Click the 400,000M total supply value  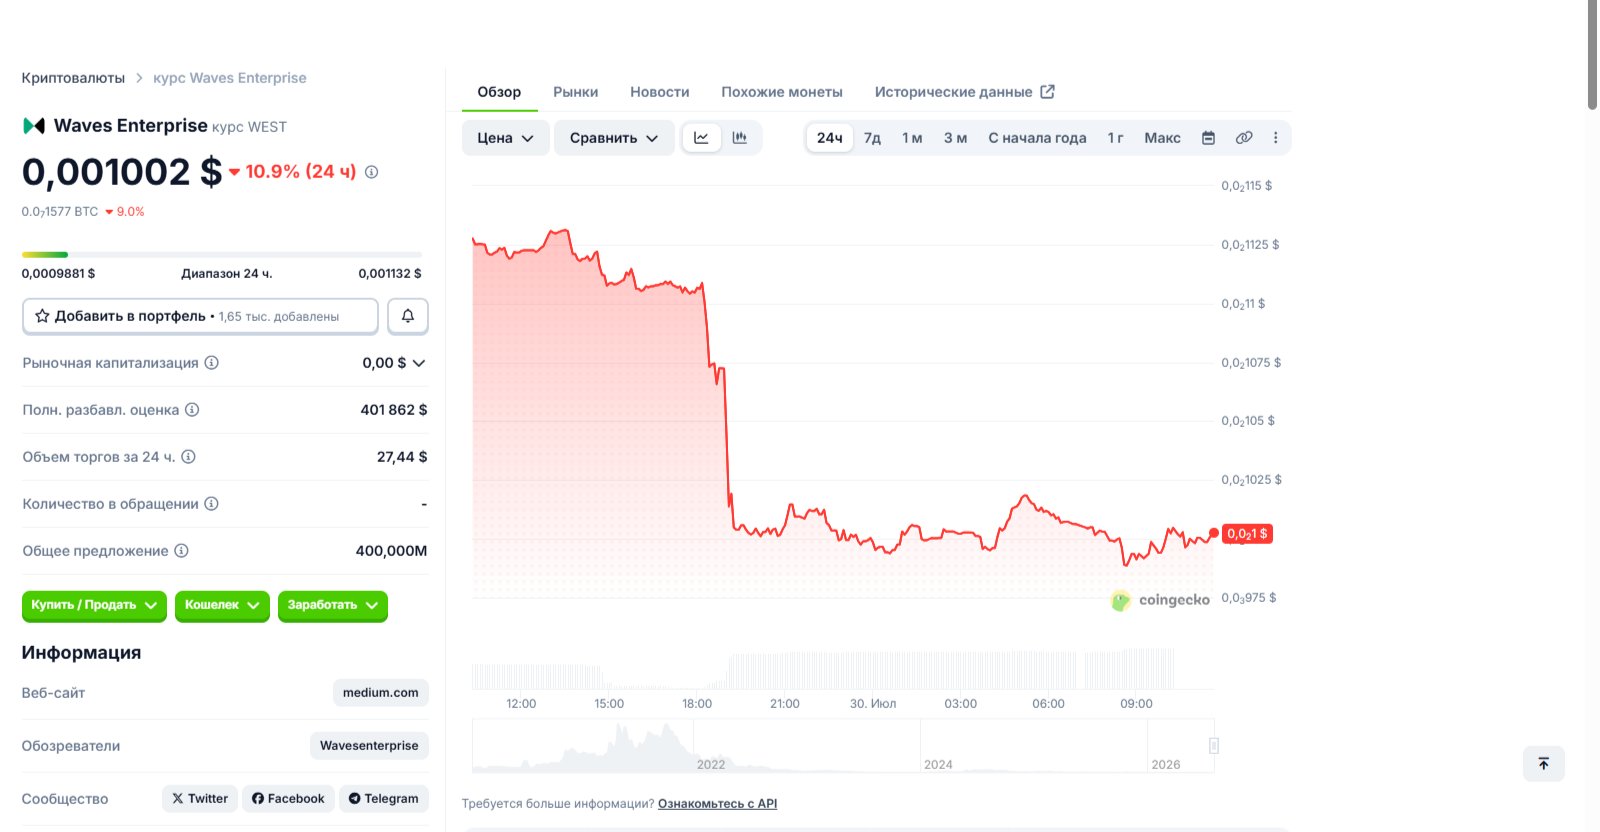pos(391,551)
